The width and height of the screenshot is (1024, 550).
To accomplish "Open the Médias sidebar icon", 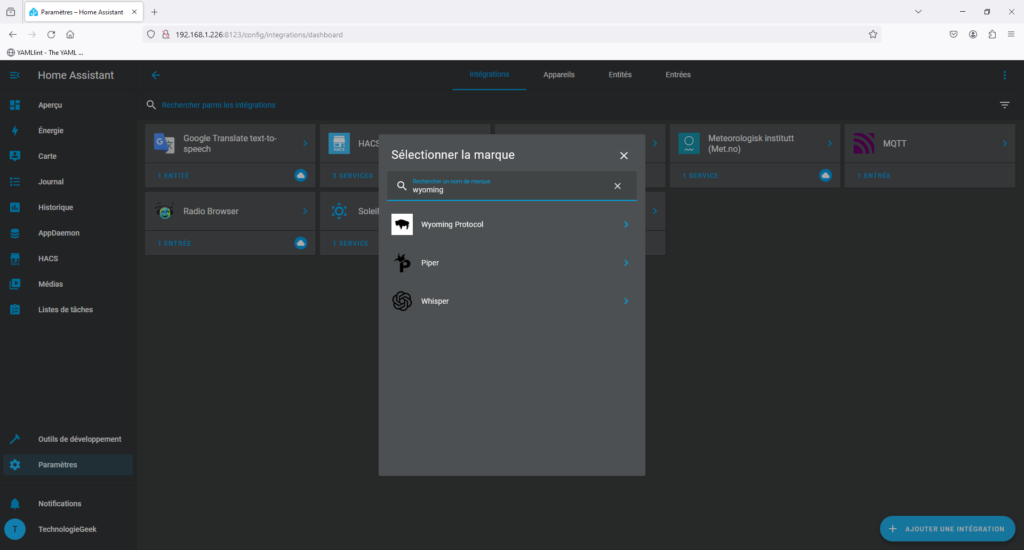I will coord(15,284).
